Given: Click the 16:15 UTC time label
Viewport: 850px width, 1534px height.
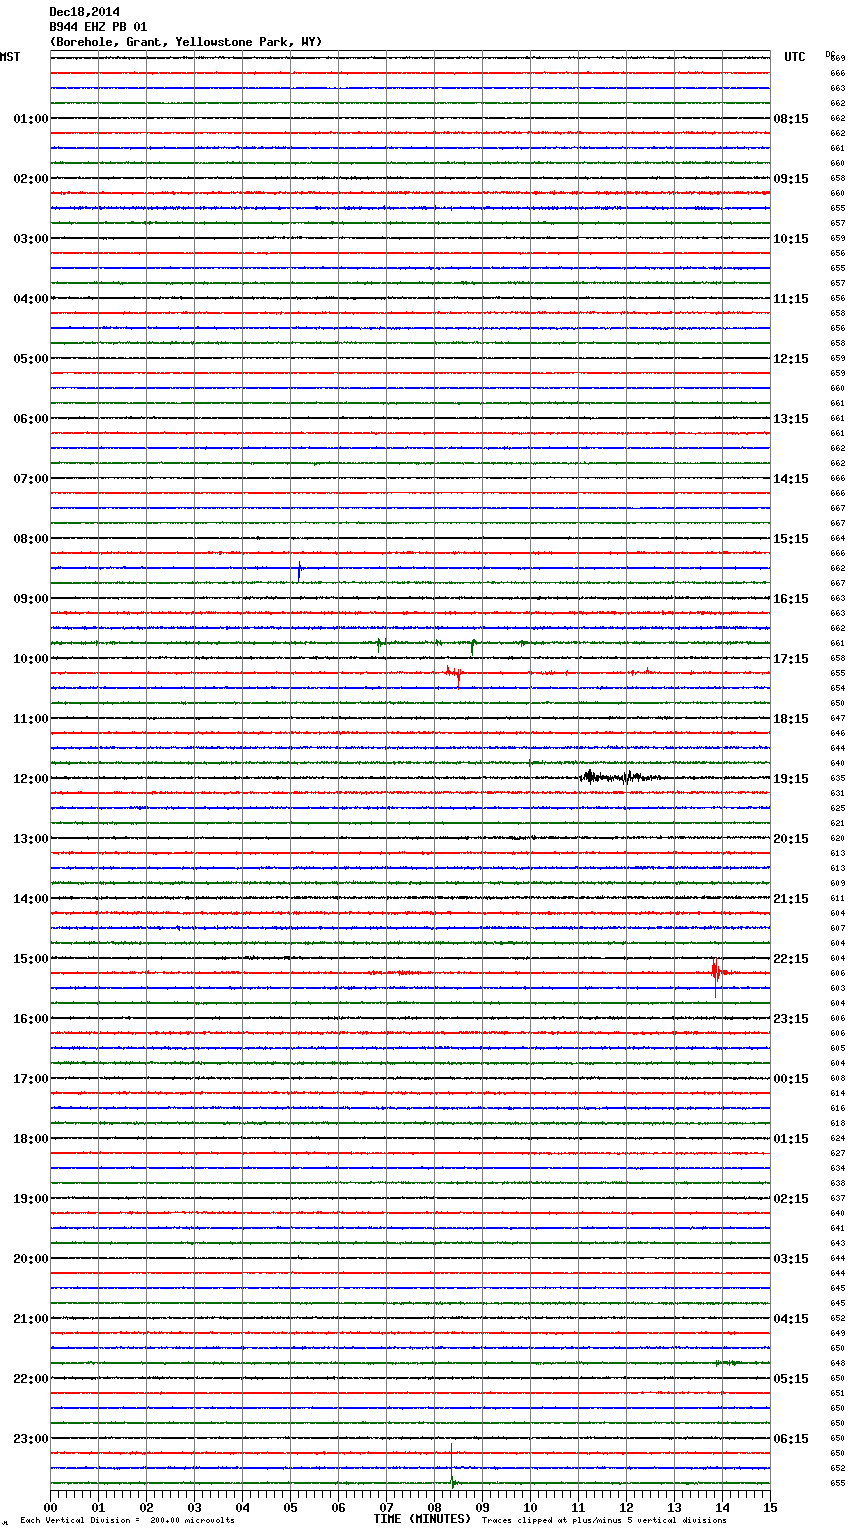Looking at the screenshot, I should (791, 599).
